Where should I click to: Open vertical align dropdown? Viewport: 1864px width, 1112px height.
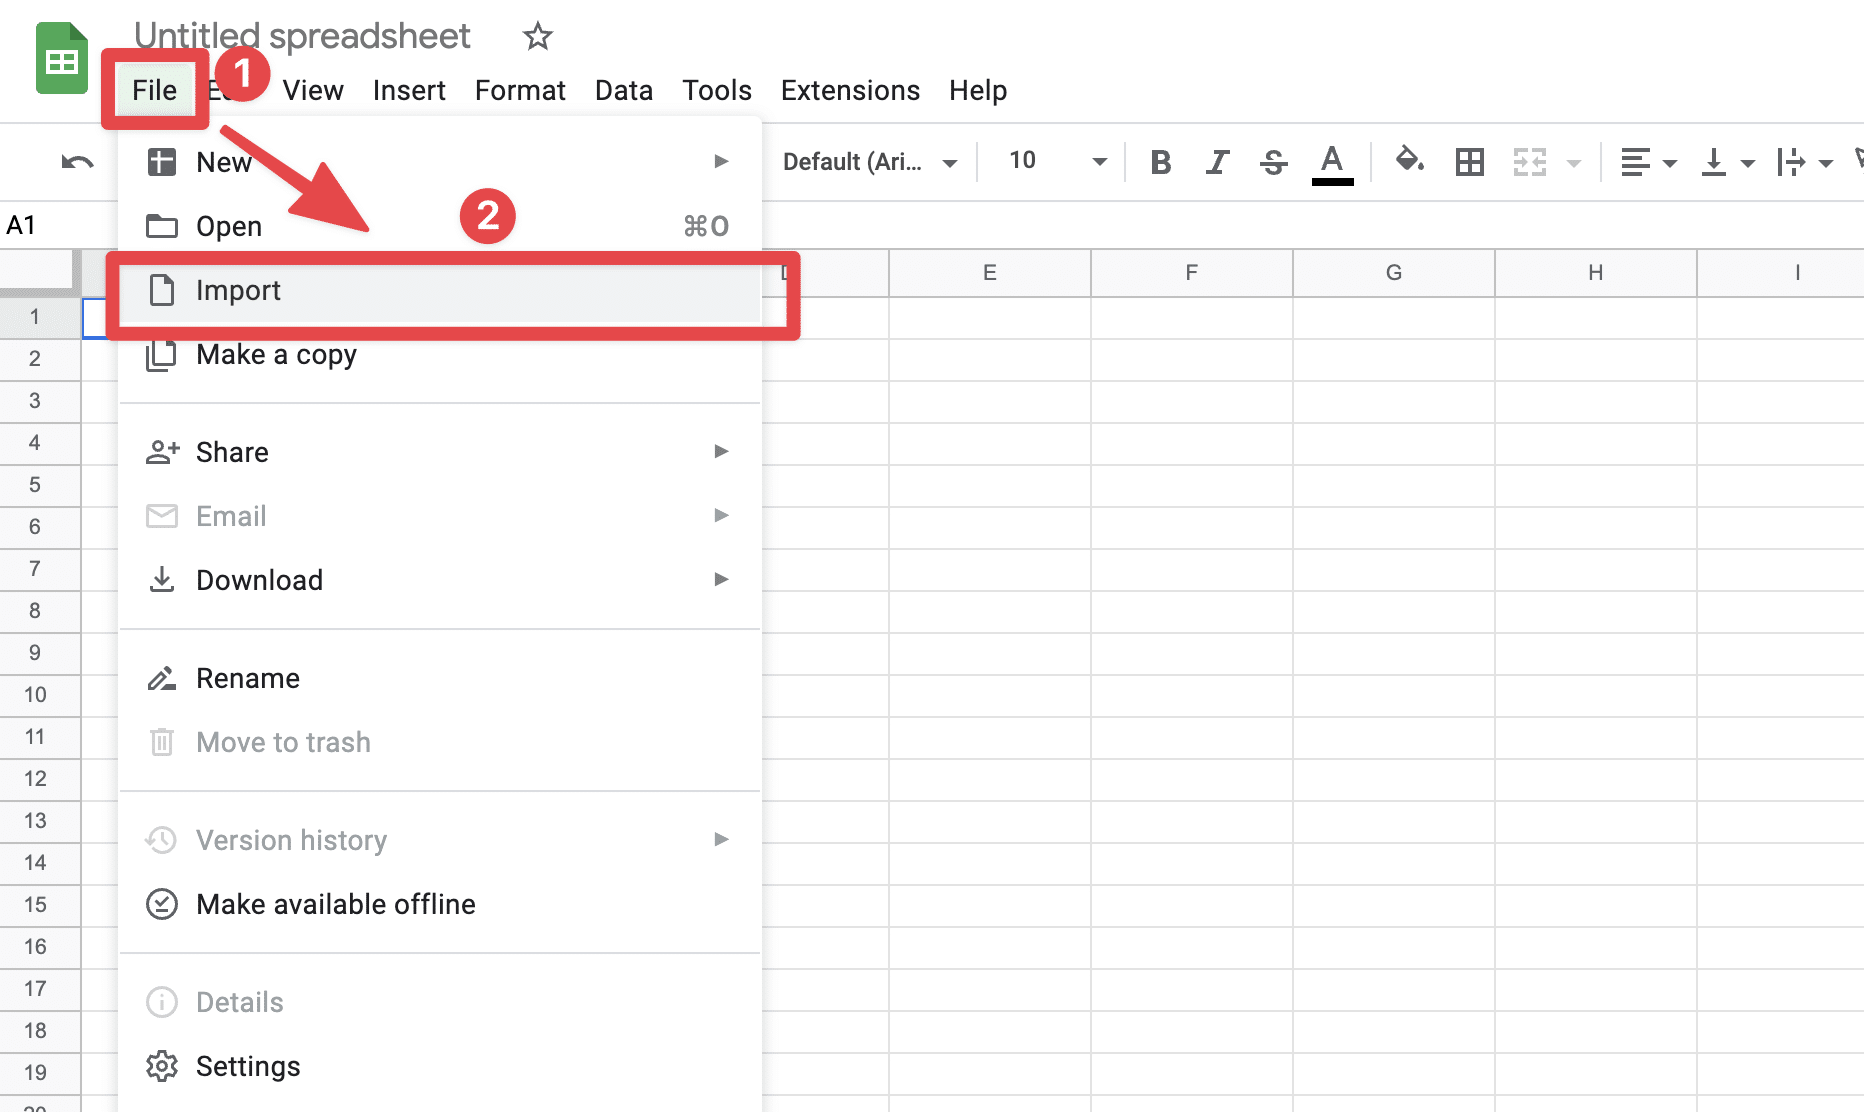tap(1728, 162)
